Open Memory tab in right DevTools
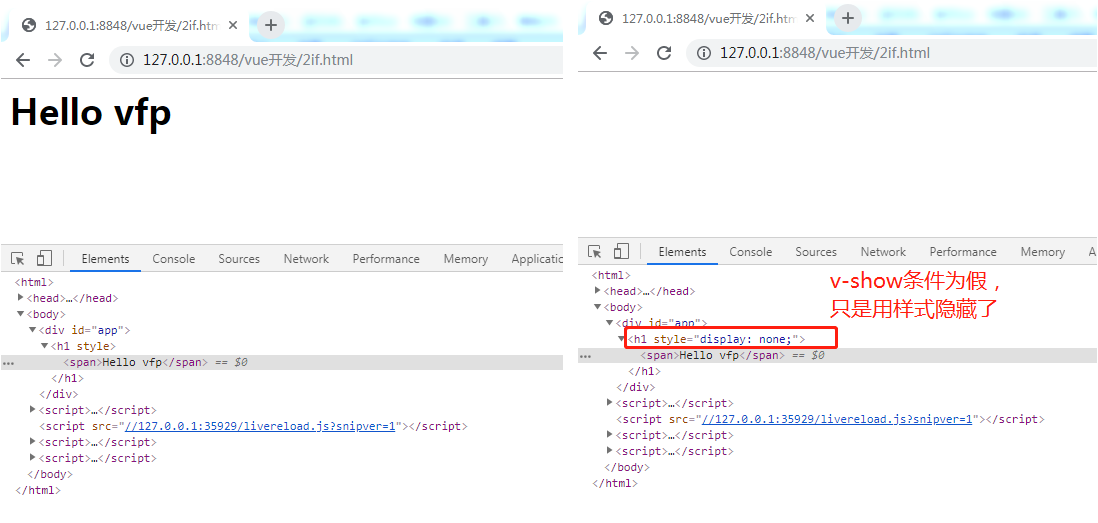The image size is (1098, 523). click(x=1043, y=252)
